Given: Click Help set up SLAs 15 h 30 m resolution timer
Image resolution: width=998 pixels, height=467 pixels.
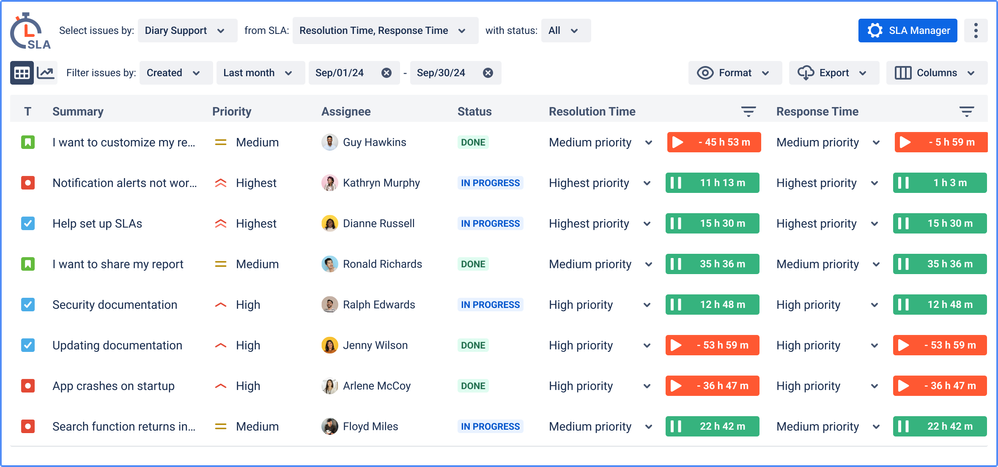Looking at the screenshot, I should (x=713, y=224).
